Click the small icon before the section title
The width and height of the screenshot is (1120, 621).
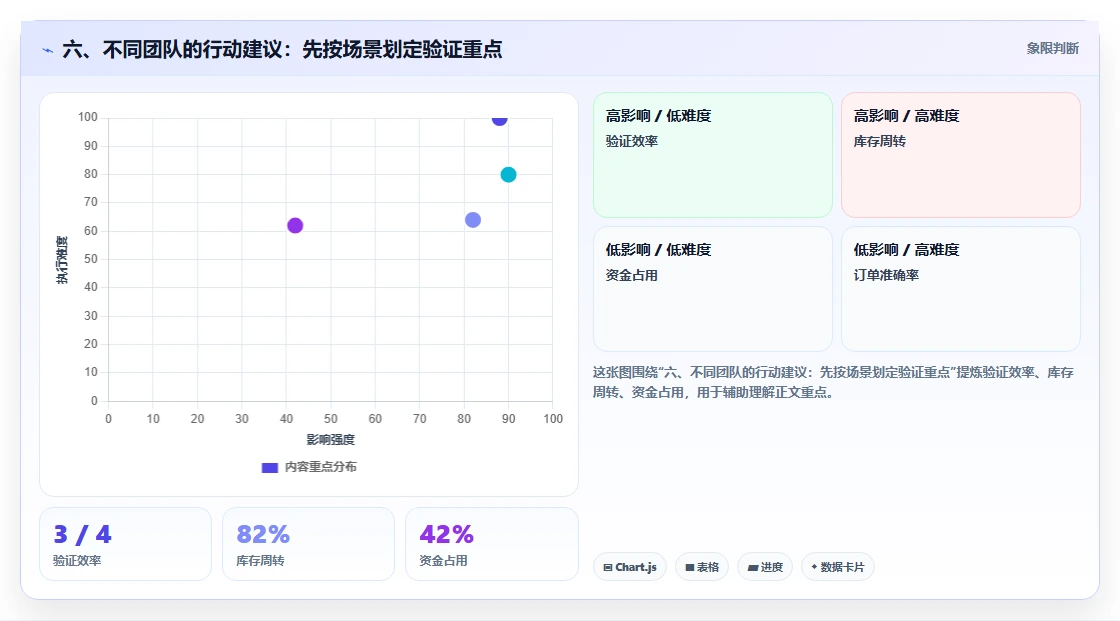(48, 50)
